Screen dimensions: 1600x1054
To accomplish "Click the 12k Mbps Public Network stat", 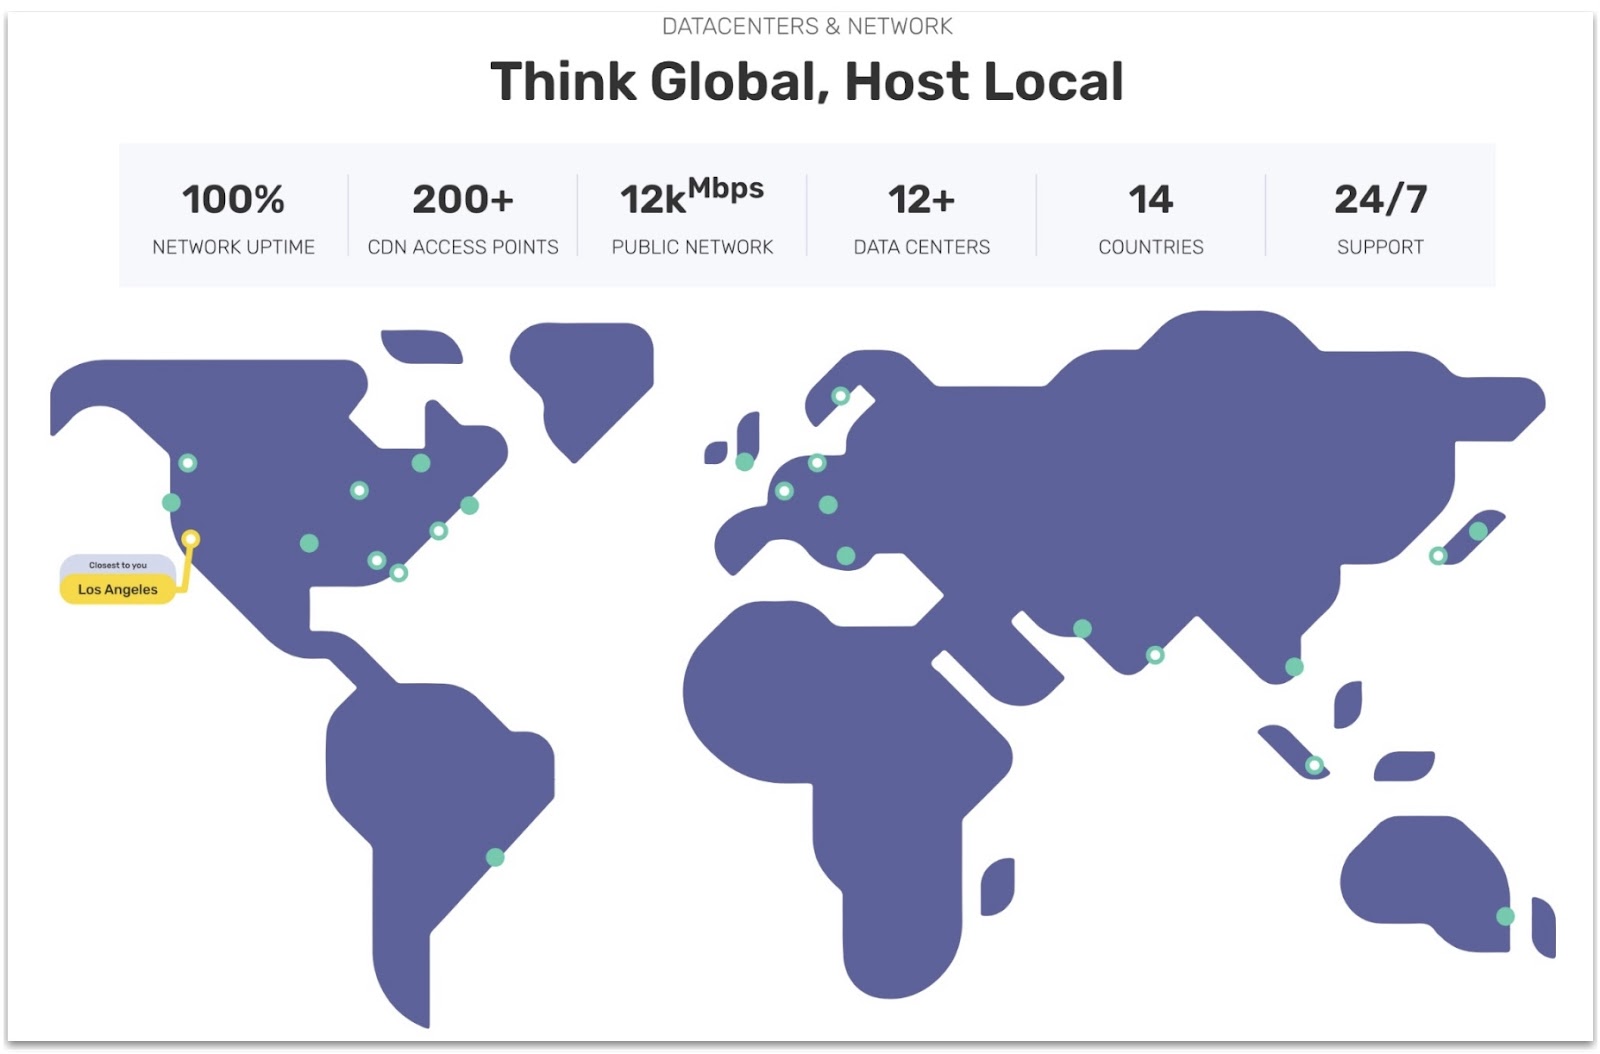I will point(692,217).
